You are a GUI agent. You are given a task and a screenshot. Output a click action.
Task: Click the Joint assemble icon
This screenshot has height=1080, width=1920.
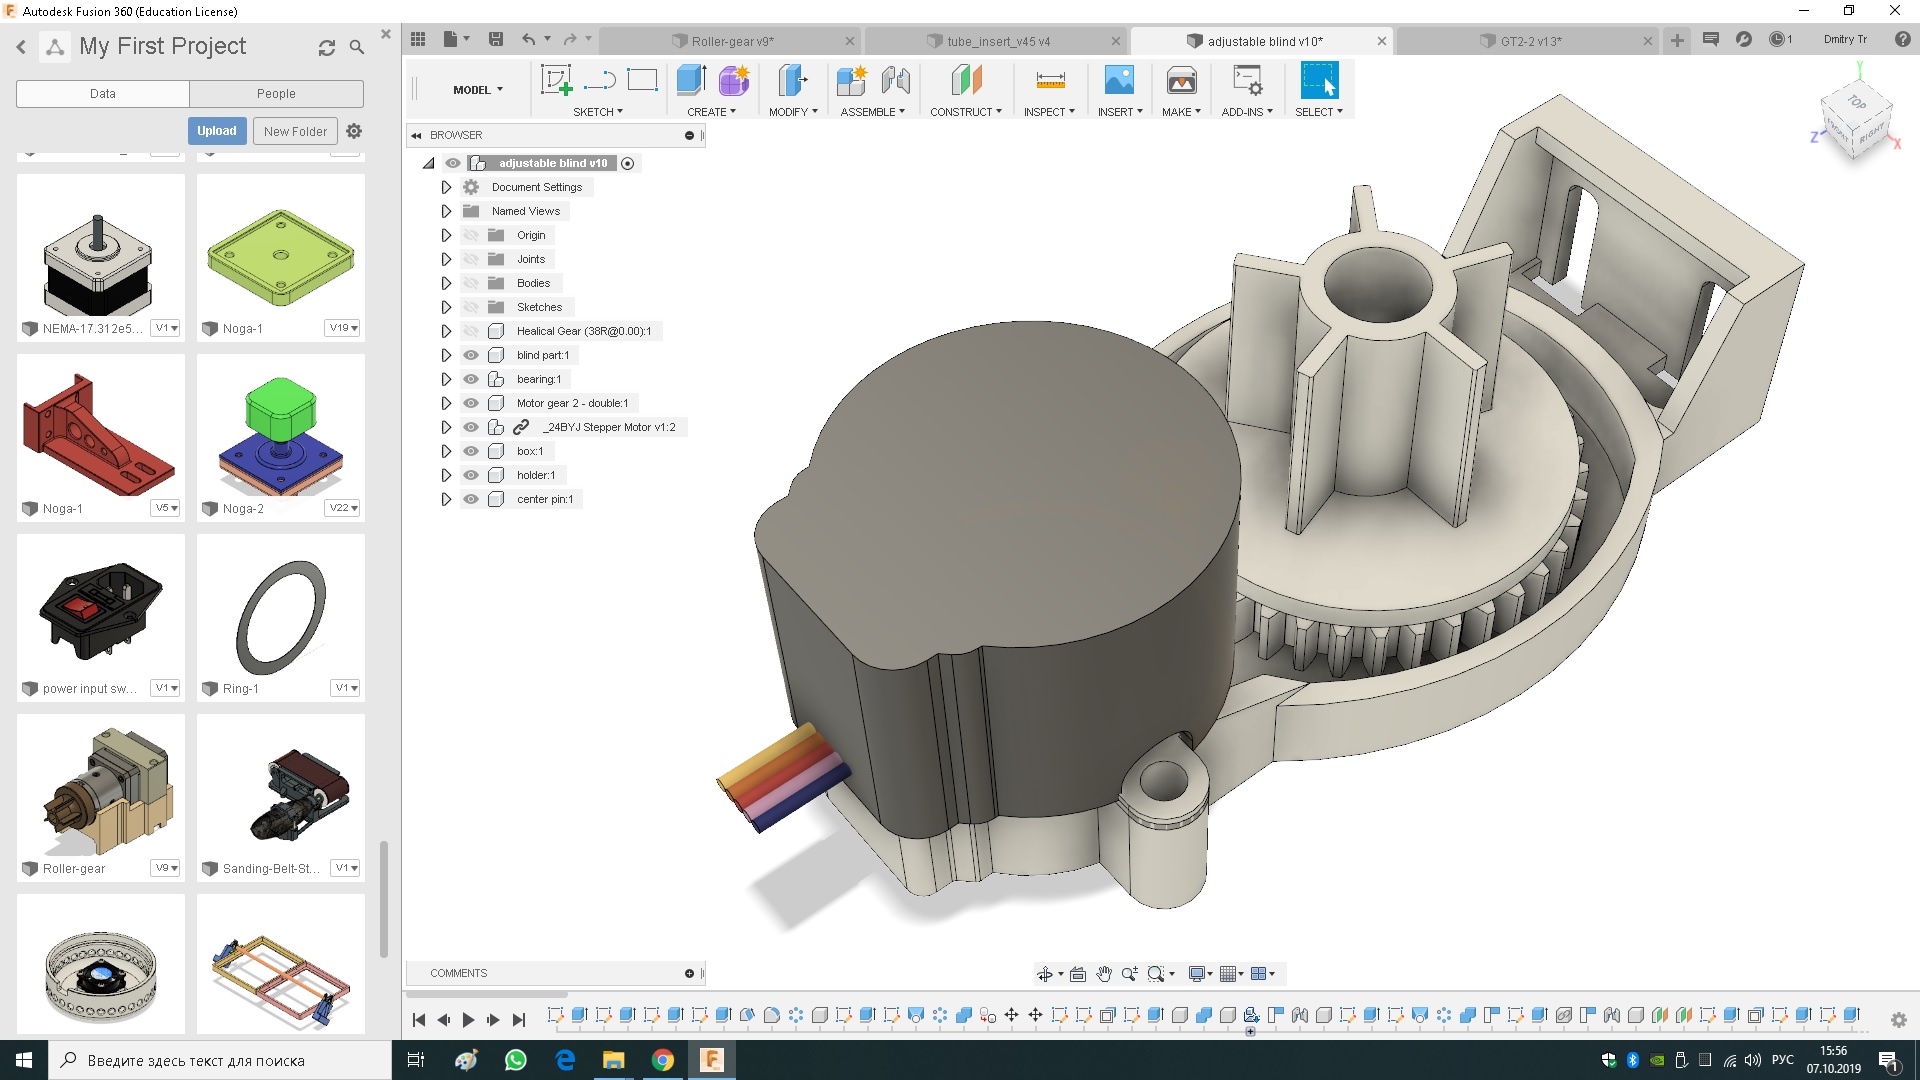pos(896,81)
